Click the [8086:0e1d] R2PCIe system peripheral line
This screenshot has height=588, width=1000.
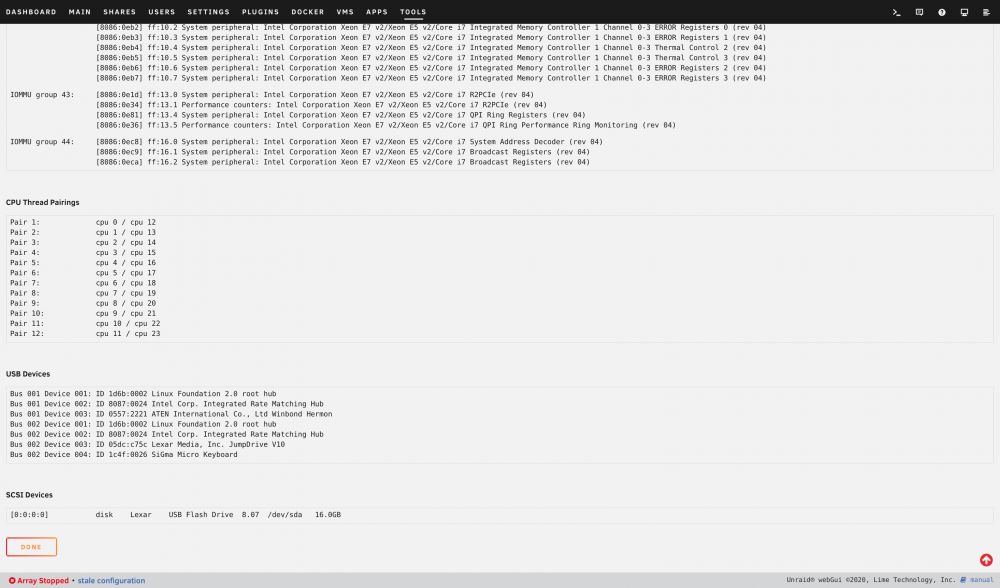point(315,94)
